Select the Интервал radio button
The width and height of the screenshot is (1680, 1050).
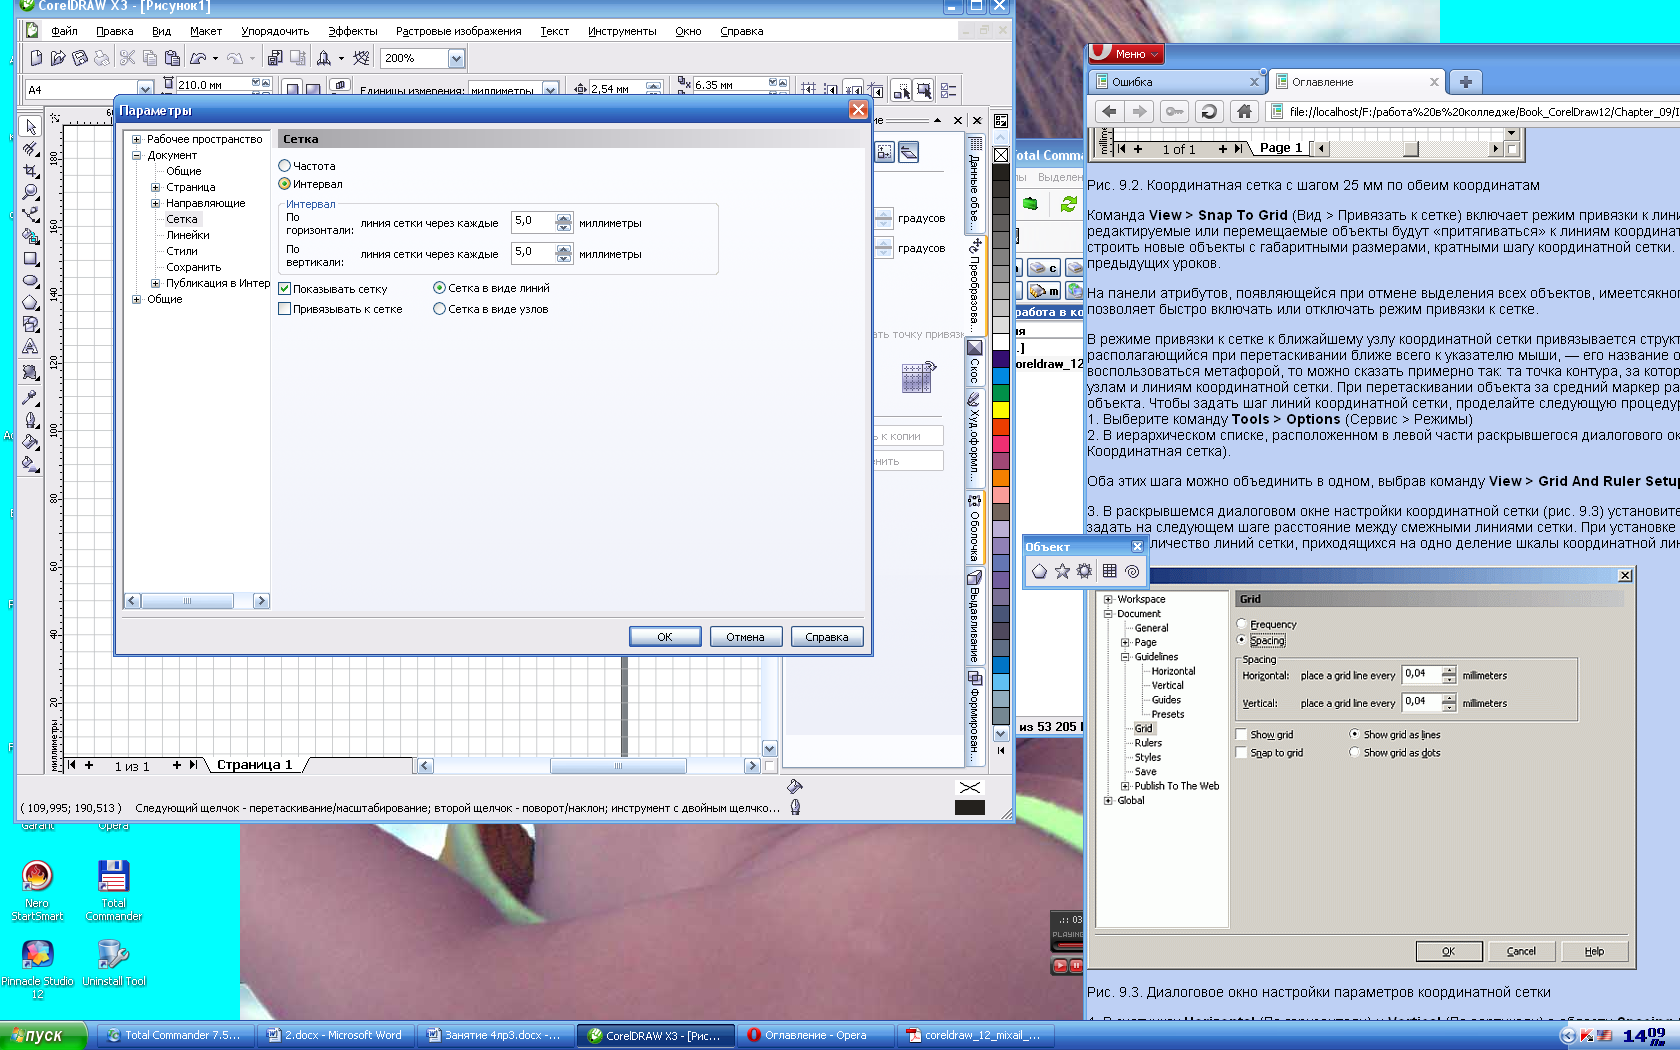pyautogui.click(x=284, y=184)
